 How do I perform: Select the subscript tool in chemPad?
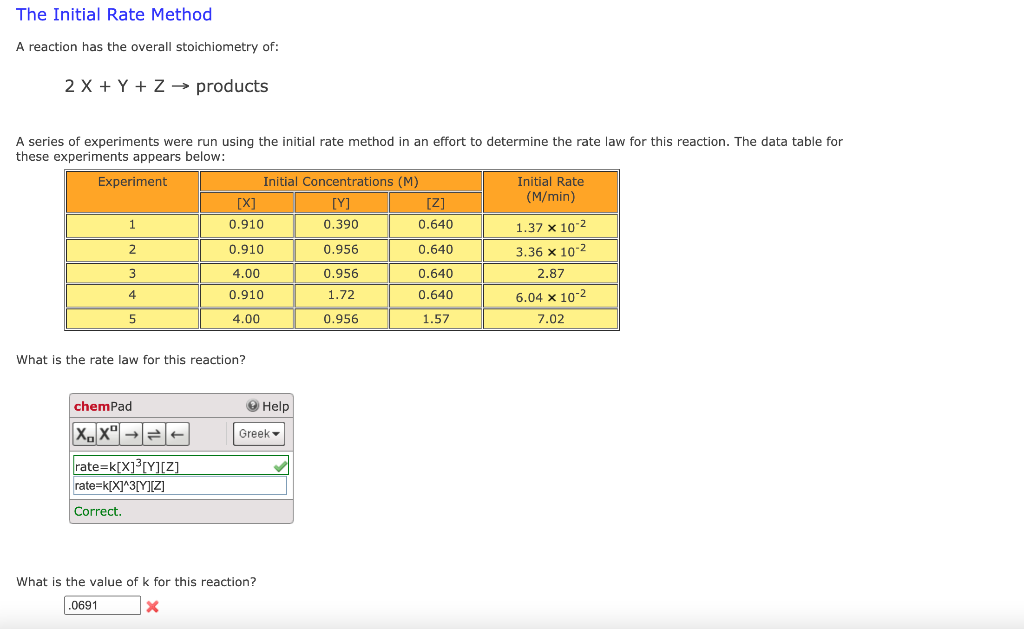[x=84, y=434]
